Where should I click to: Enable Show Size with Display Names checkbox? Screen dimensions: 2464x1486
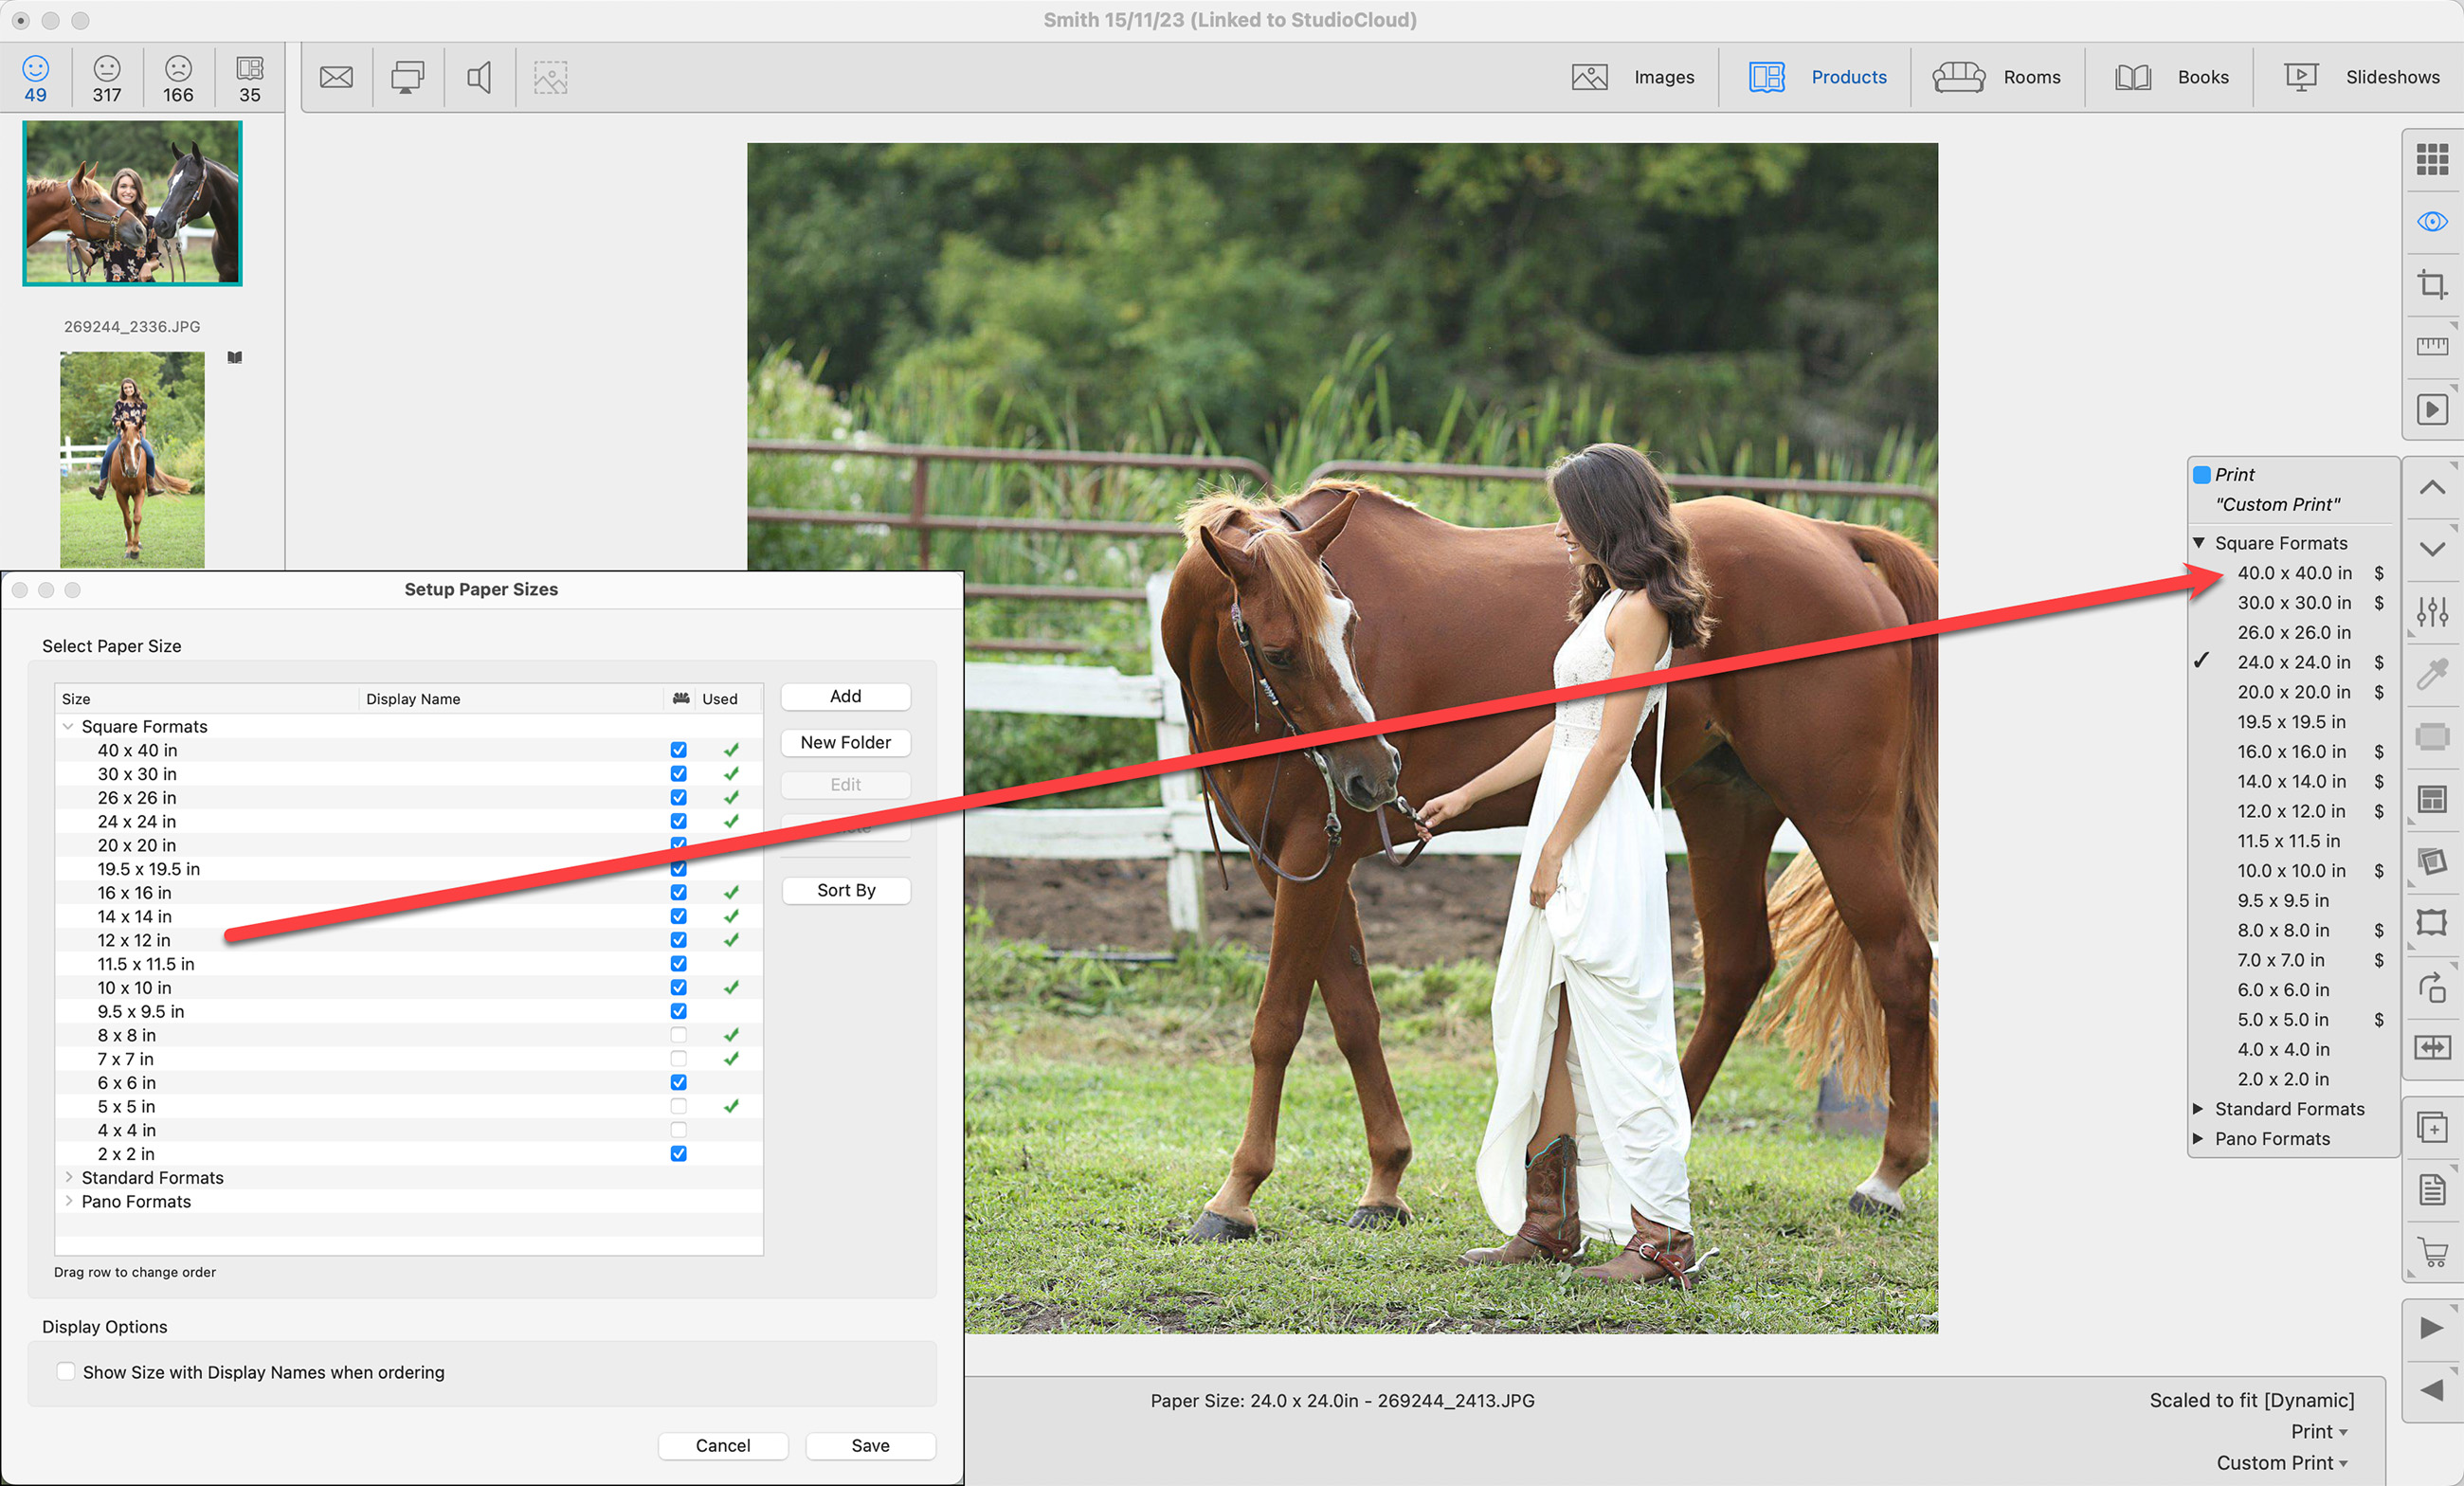(66, 1371)
